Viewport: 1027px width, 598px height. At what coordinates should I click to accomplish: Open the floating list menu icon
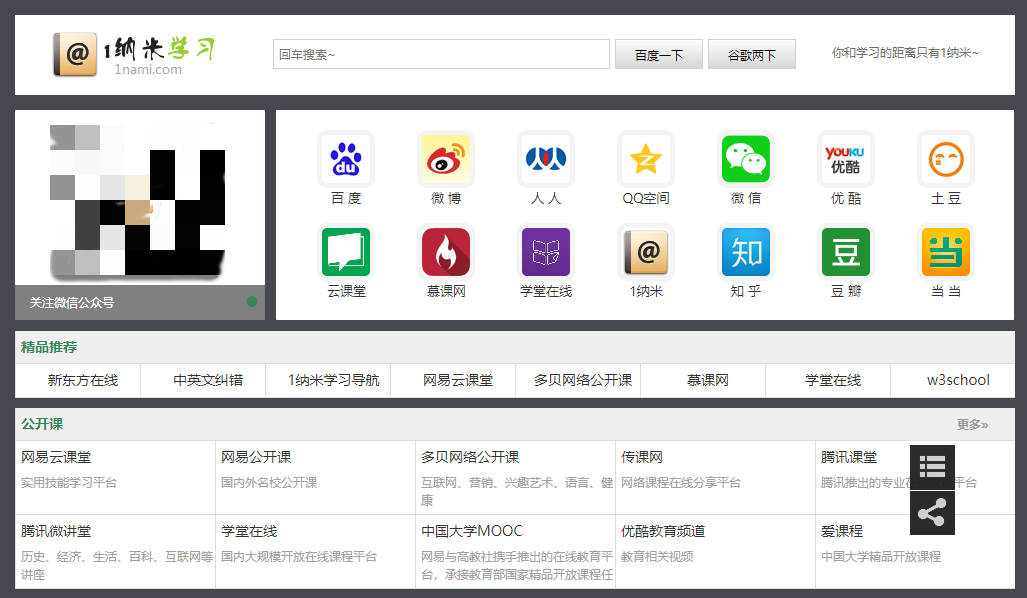pyautogui.click(x=932, y=467)
